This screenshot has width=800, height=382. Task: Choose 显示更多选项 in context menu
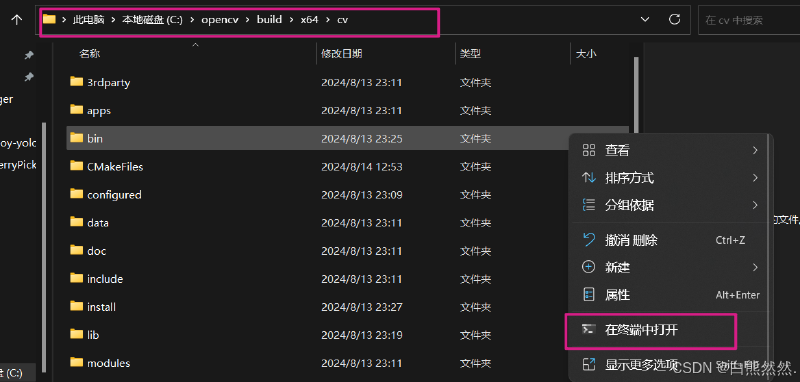(670, 365)
